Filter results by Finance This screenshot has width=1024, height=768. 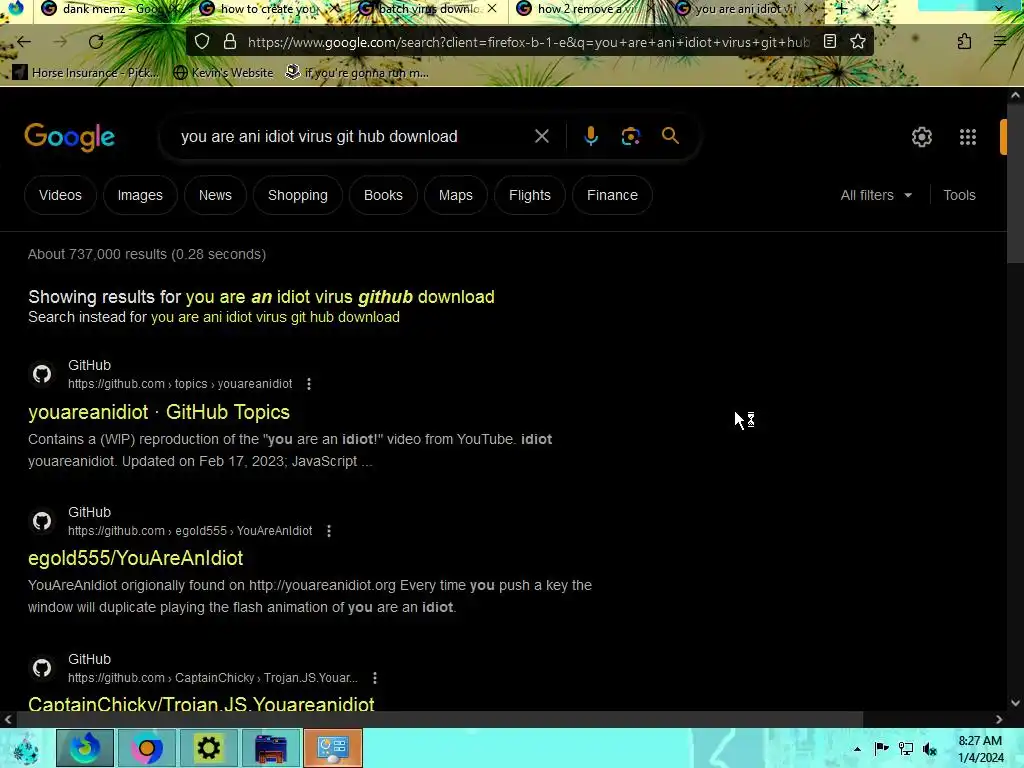pos(612,195)
